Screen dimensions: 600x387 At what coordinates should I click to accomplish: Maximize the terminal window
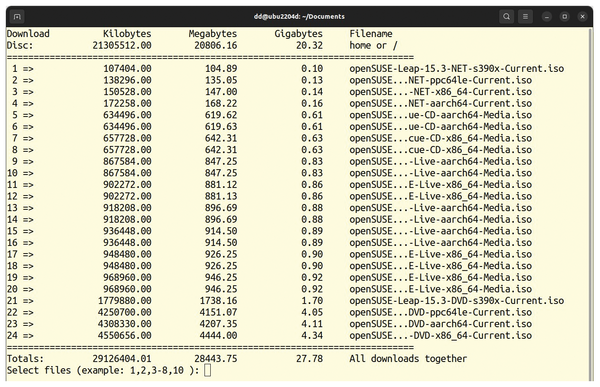[x=565, y=16]
